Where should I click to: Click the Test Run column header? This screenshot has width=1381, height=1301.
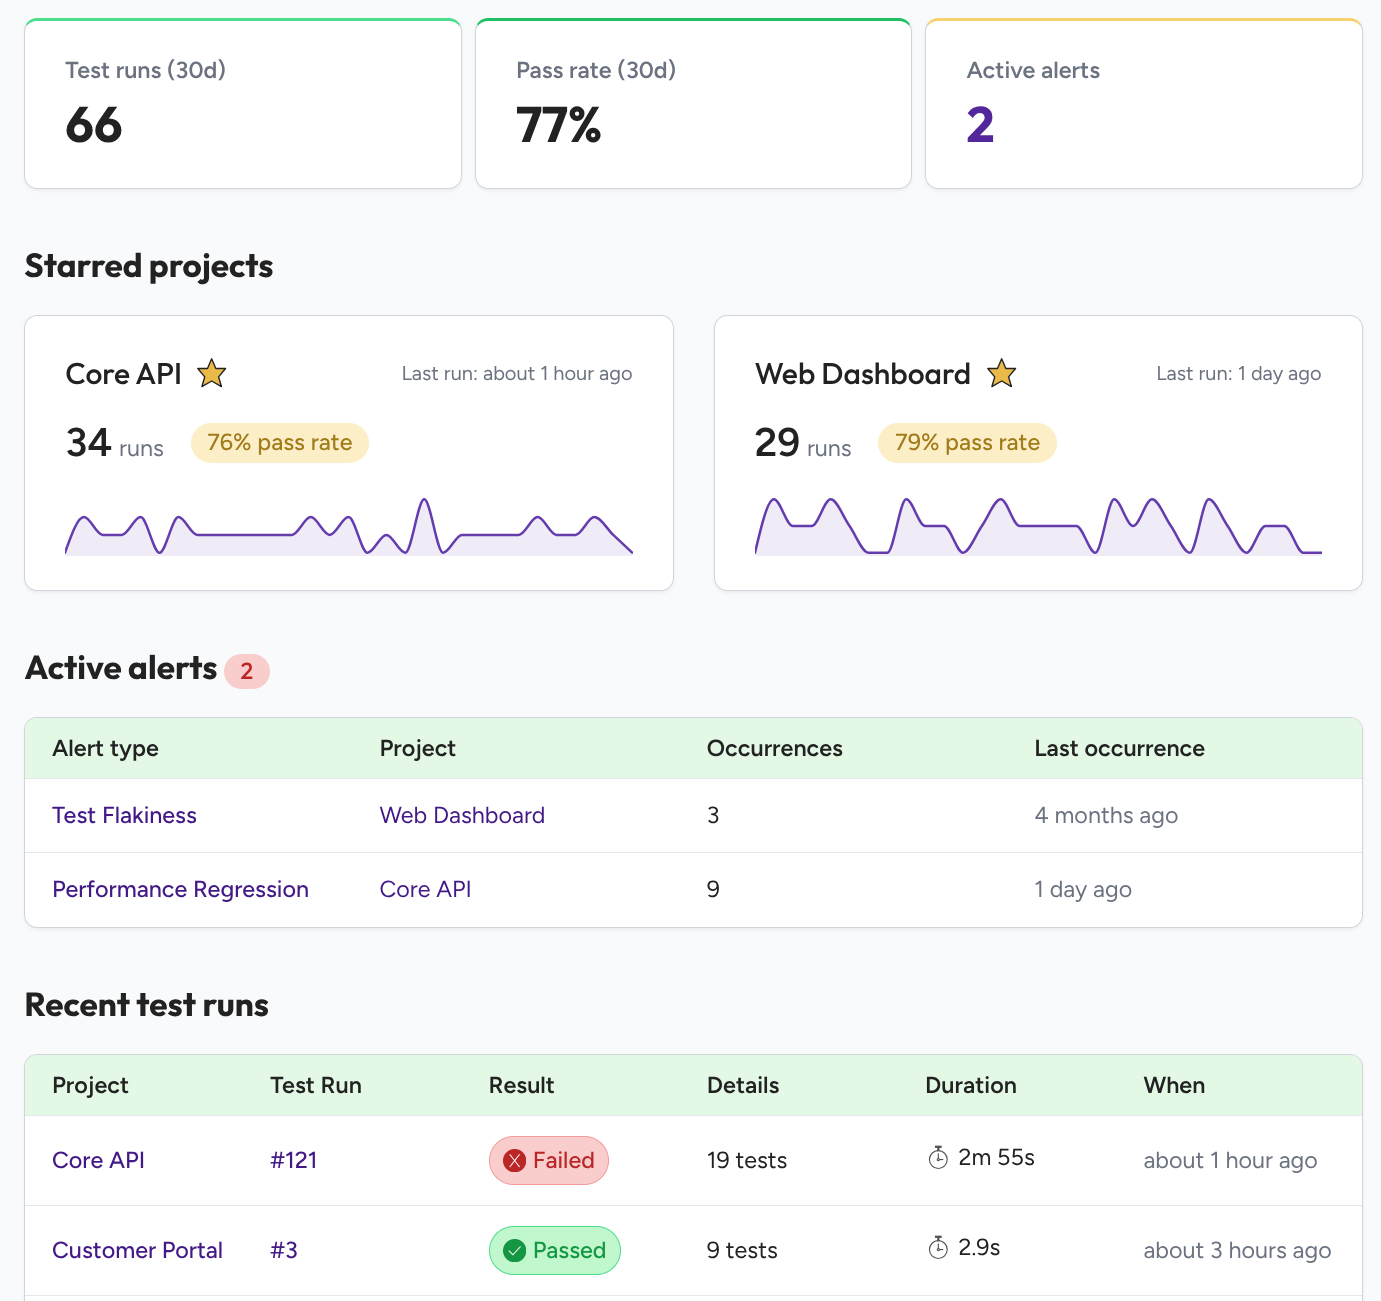[316, 1085]
